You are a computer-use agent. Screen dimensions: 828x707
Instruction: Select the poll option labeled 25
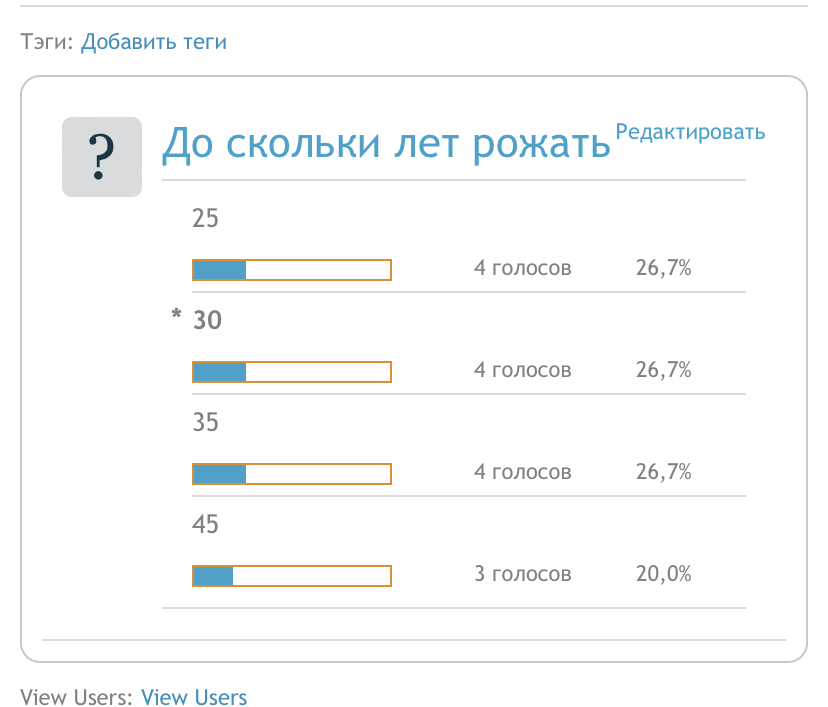coord(205,218)
